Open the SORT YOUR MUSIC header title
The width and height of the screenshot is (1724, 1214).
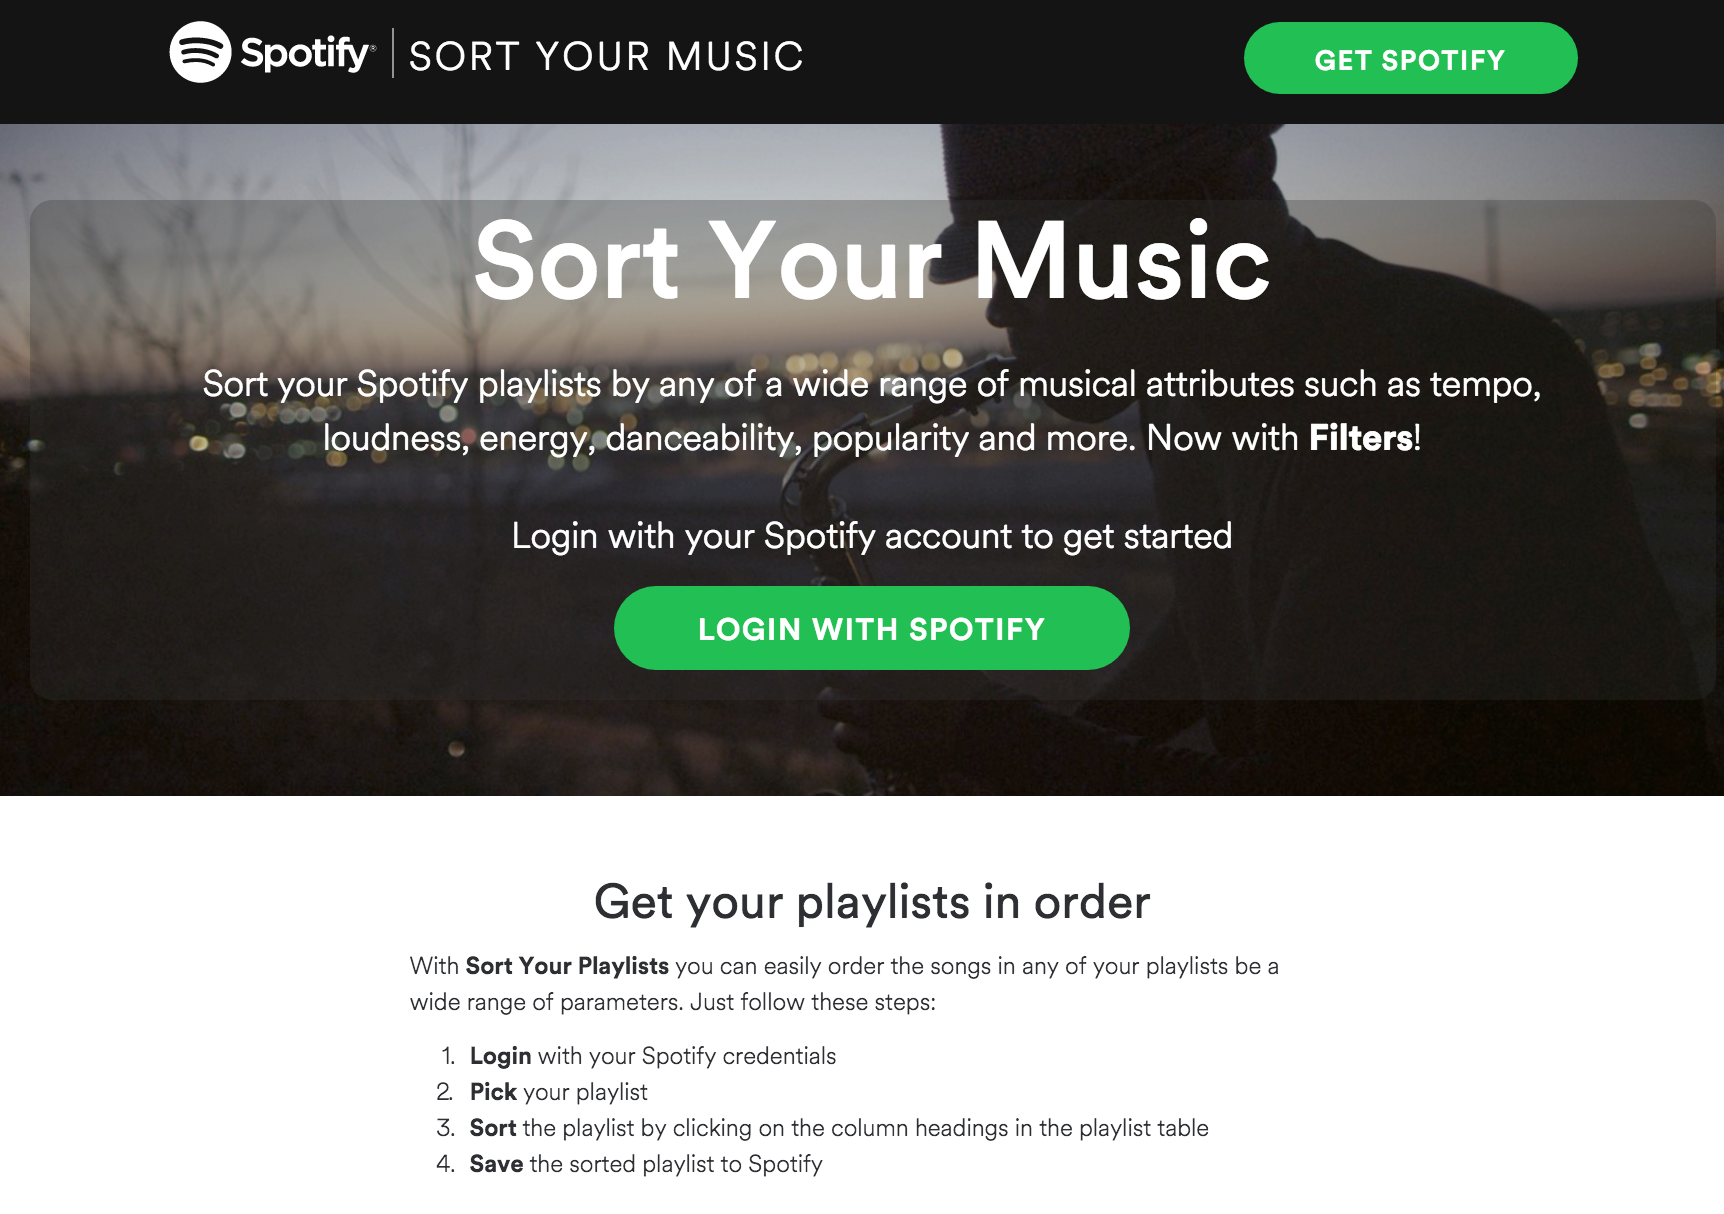tap(606, 56)
